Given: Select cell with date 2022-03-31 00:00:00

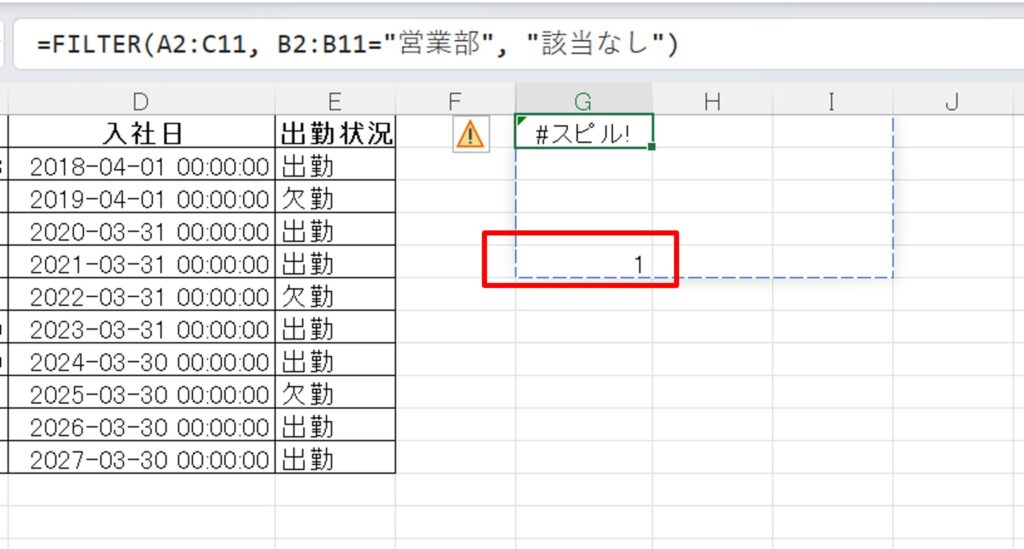Looking at the screenshot, I should (x=141, y=295).
